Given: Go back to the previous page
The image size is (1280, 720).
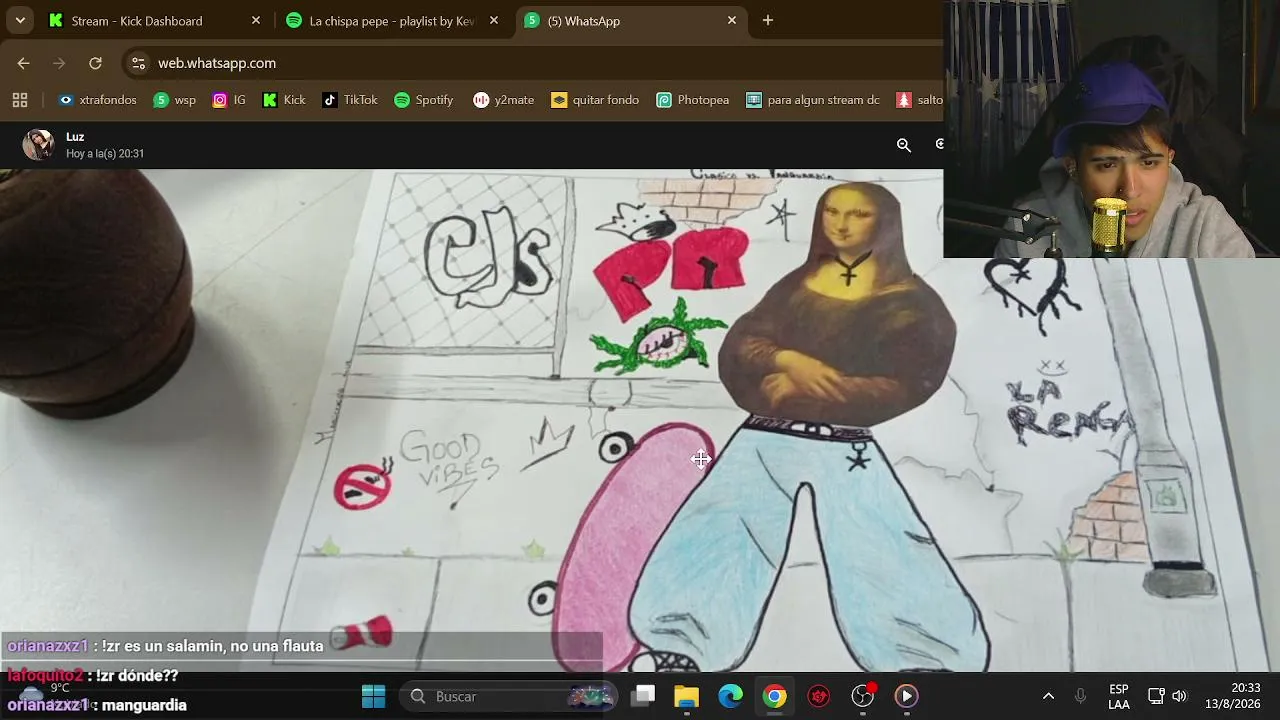Looking at the screenshot, I should (x=23, y=63).
